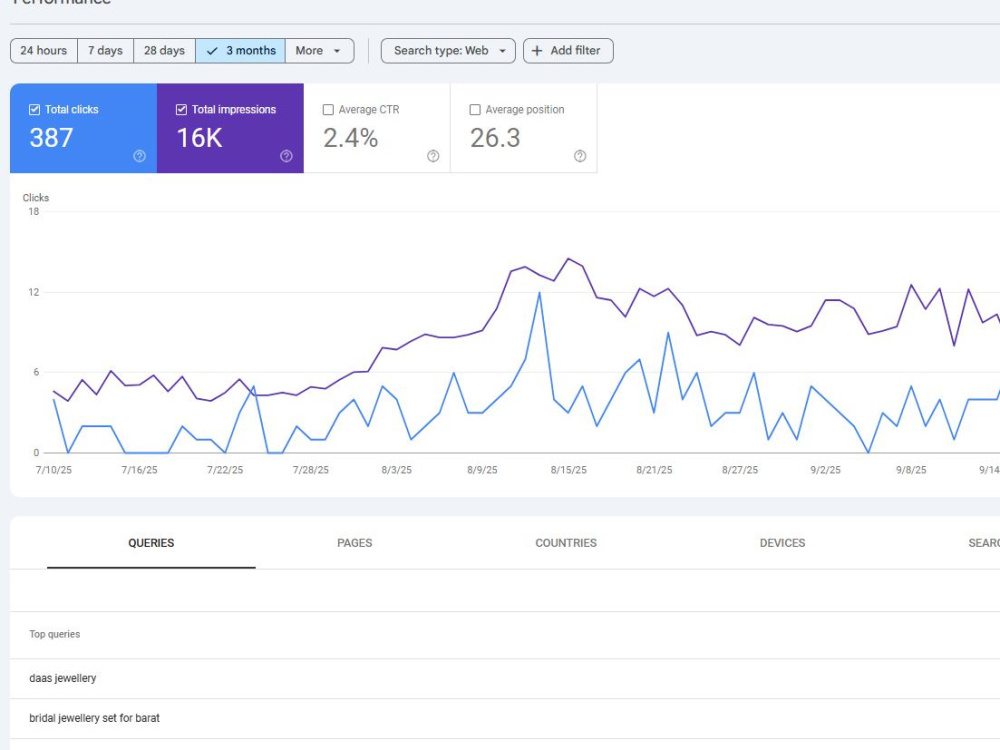Click the 9/8/25 date label on chart
Screen dimensions: 1000x750
(911, 470)
